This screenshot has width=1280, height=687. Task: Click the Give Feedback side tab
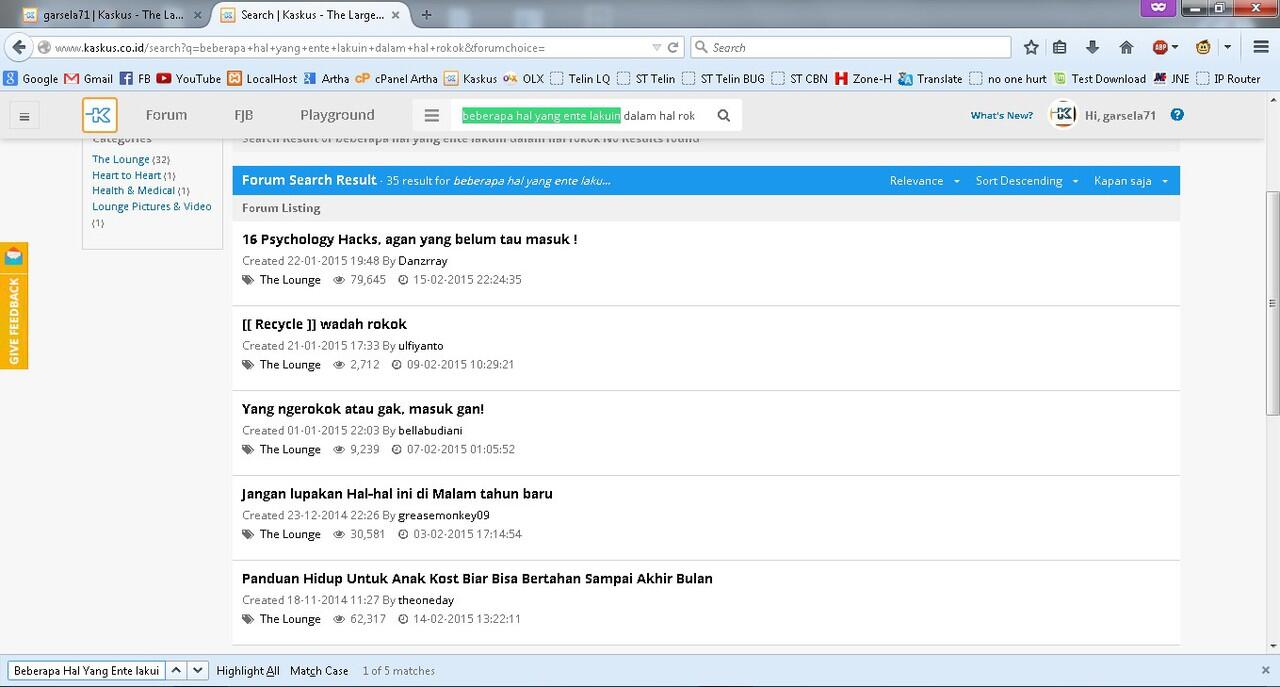pyautogui.click(x=14, y=306)
